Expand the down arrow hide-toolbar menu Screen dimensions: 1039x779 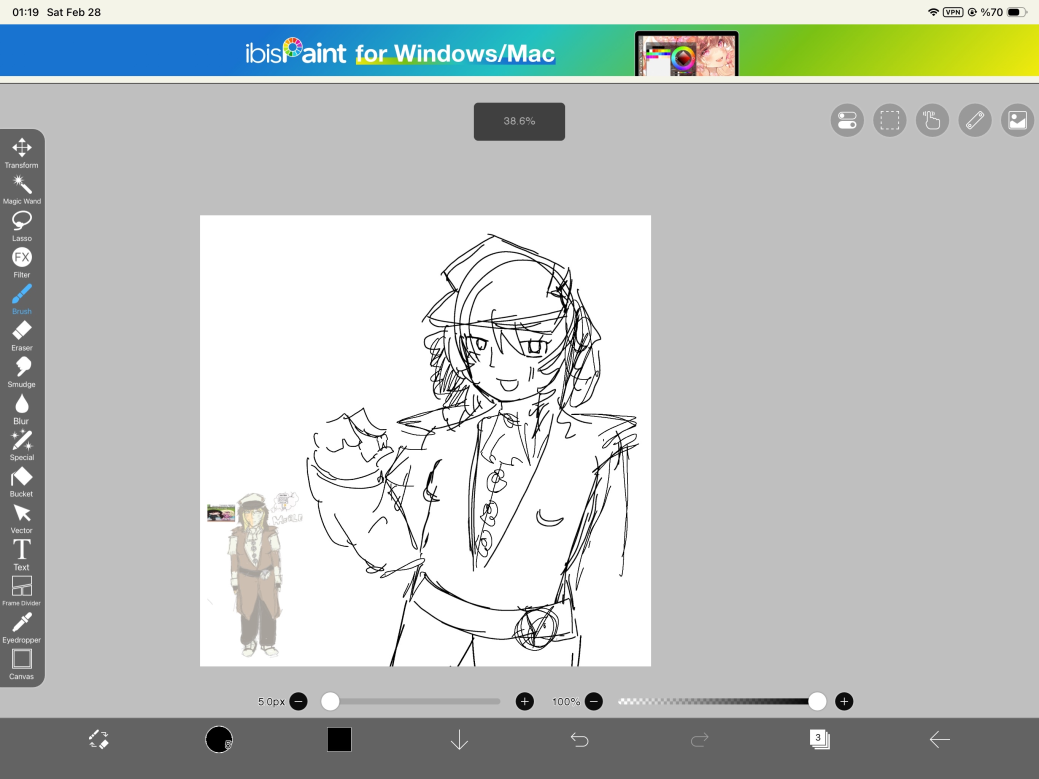pos(459,739)
